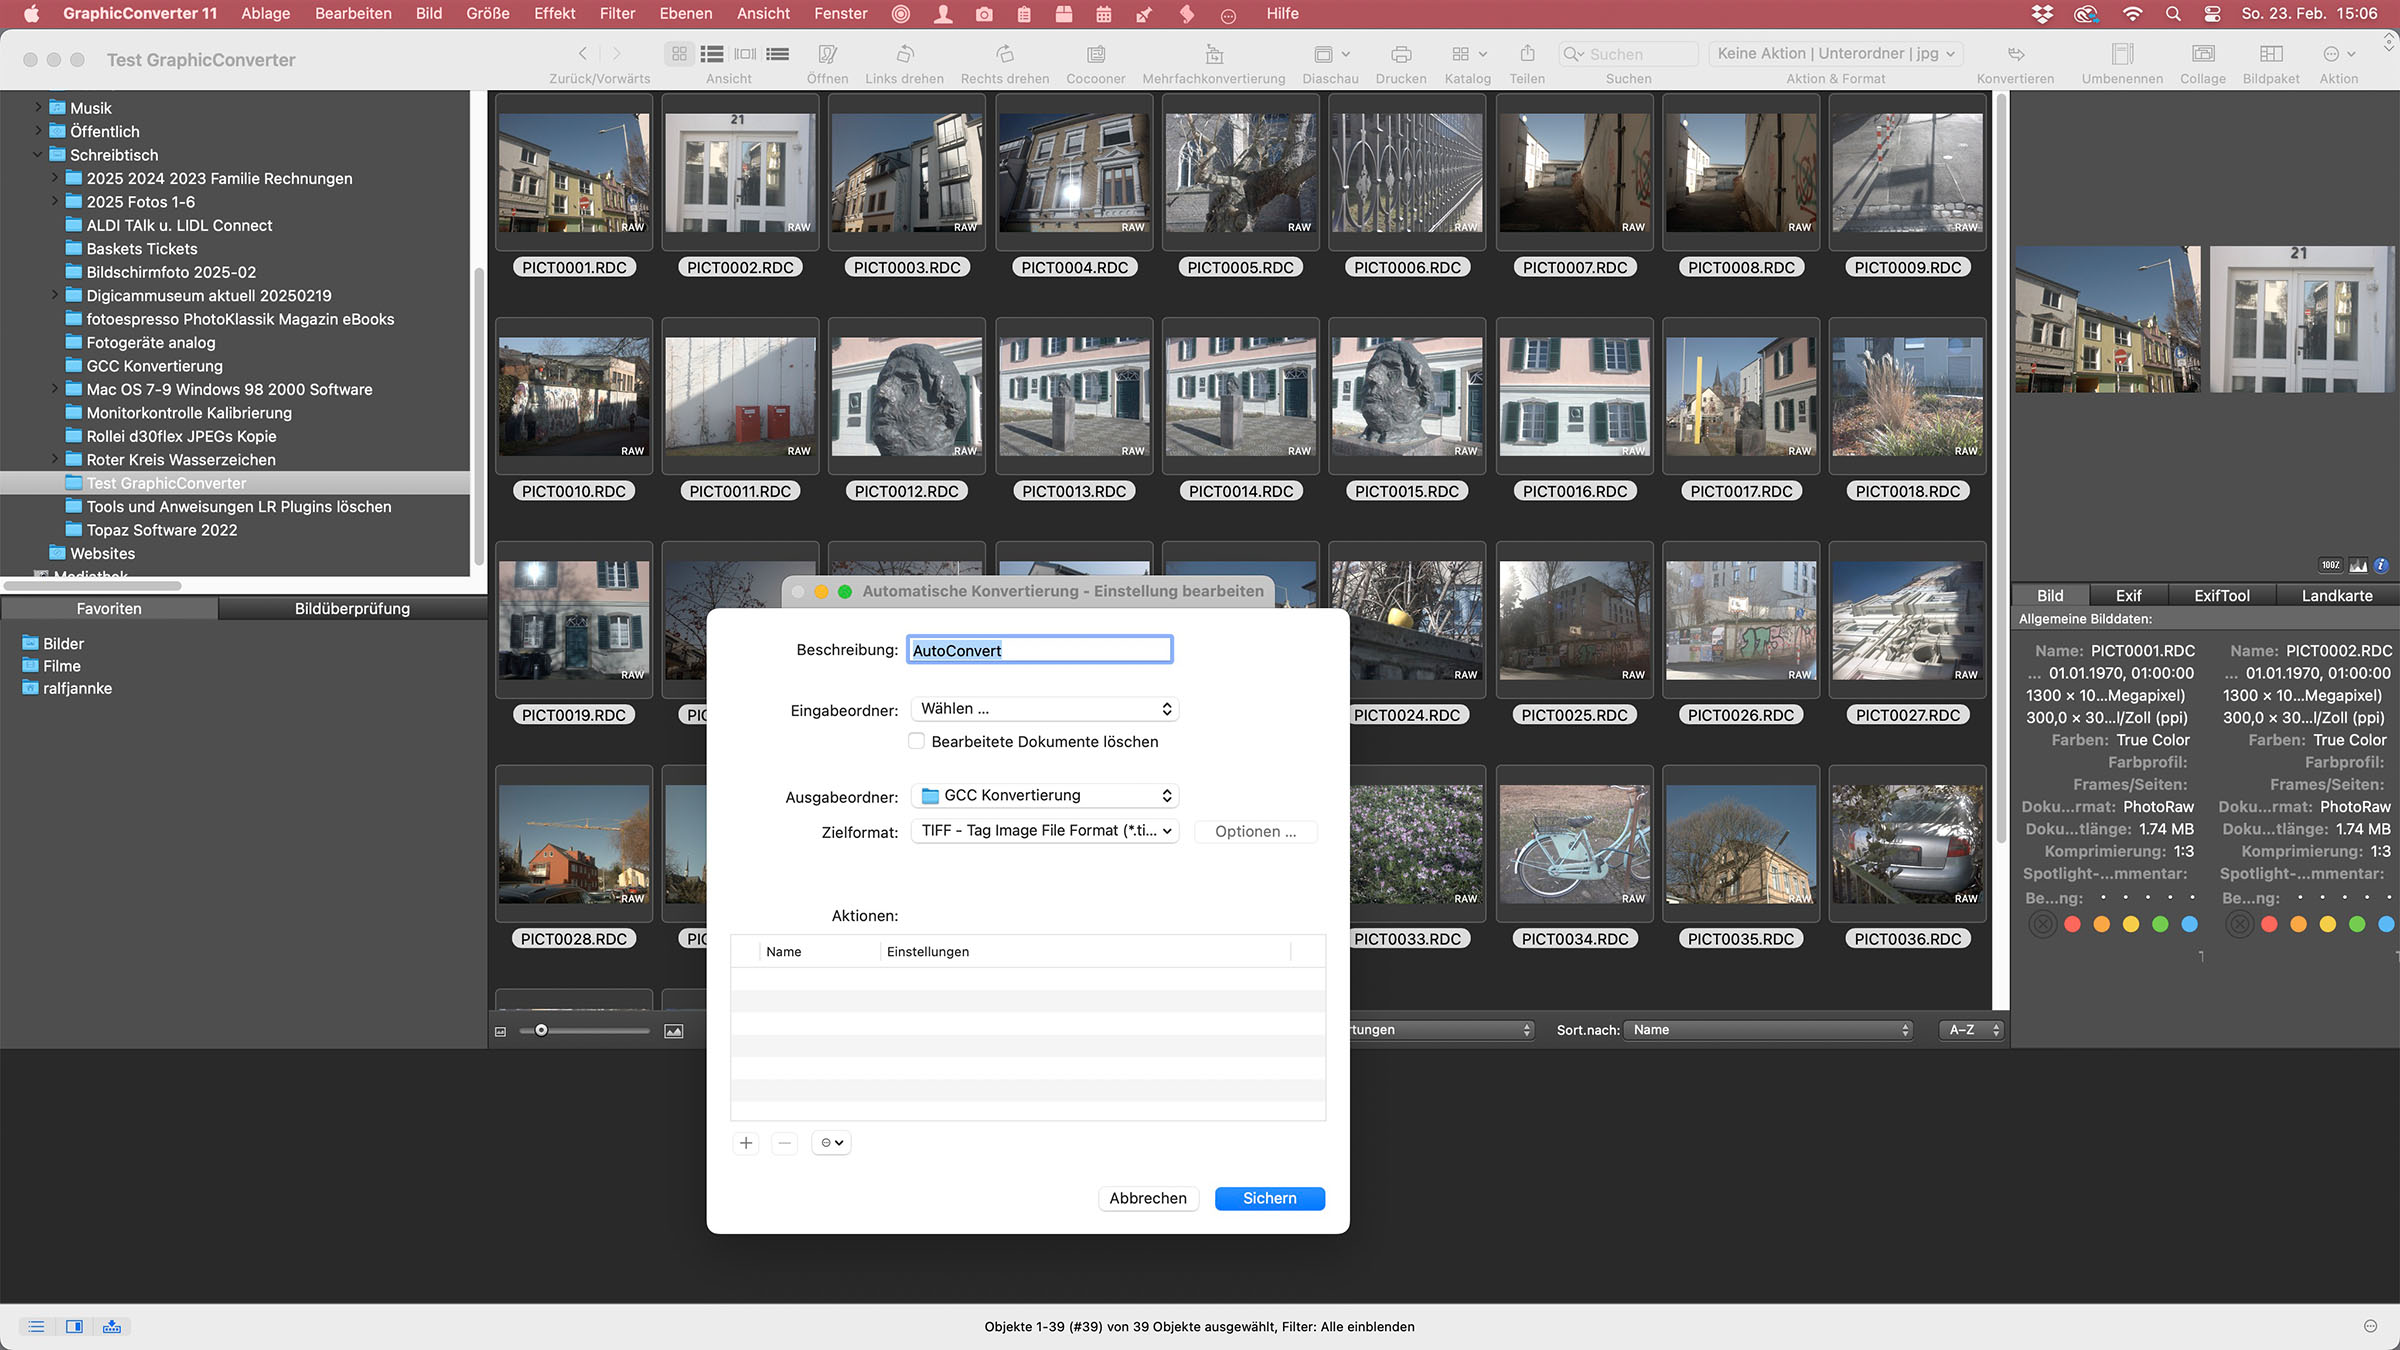
Task: Click the Konvertieren toolbar icon
Action: click(2015, 54)
